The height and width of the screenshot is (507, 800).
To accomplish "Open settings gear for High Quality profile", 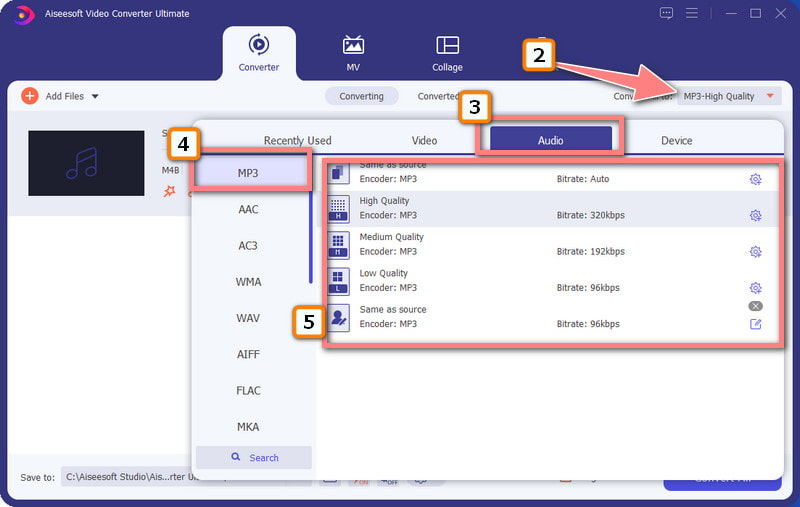I will (755, 216).
